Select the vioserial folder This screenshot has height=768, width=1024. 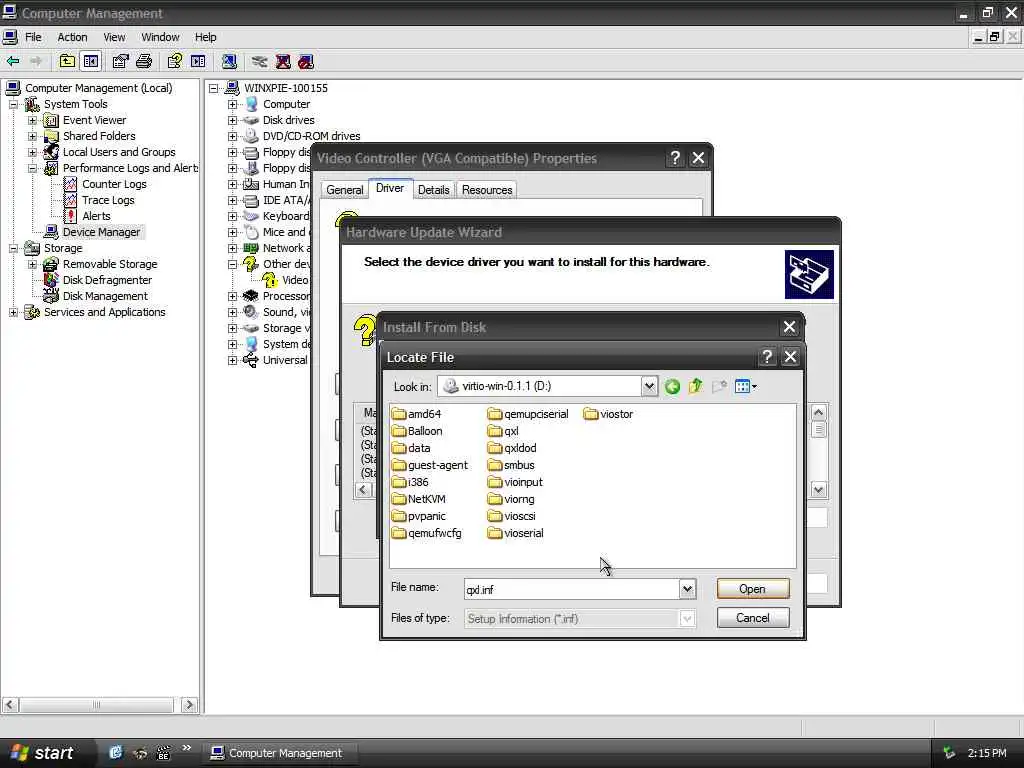point(516,533)
